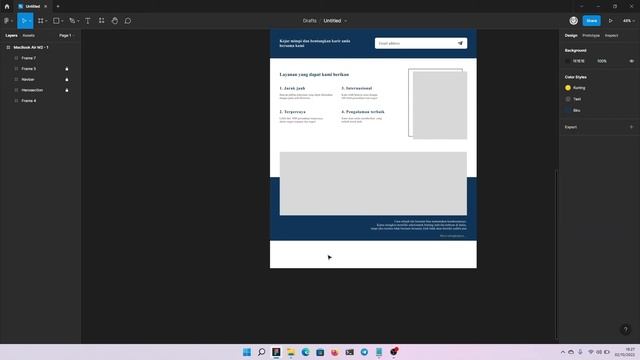Viewport: 640px width, 360px height.
Task: Switch to the Design tab
Action: coord(571,36)
